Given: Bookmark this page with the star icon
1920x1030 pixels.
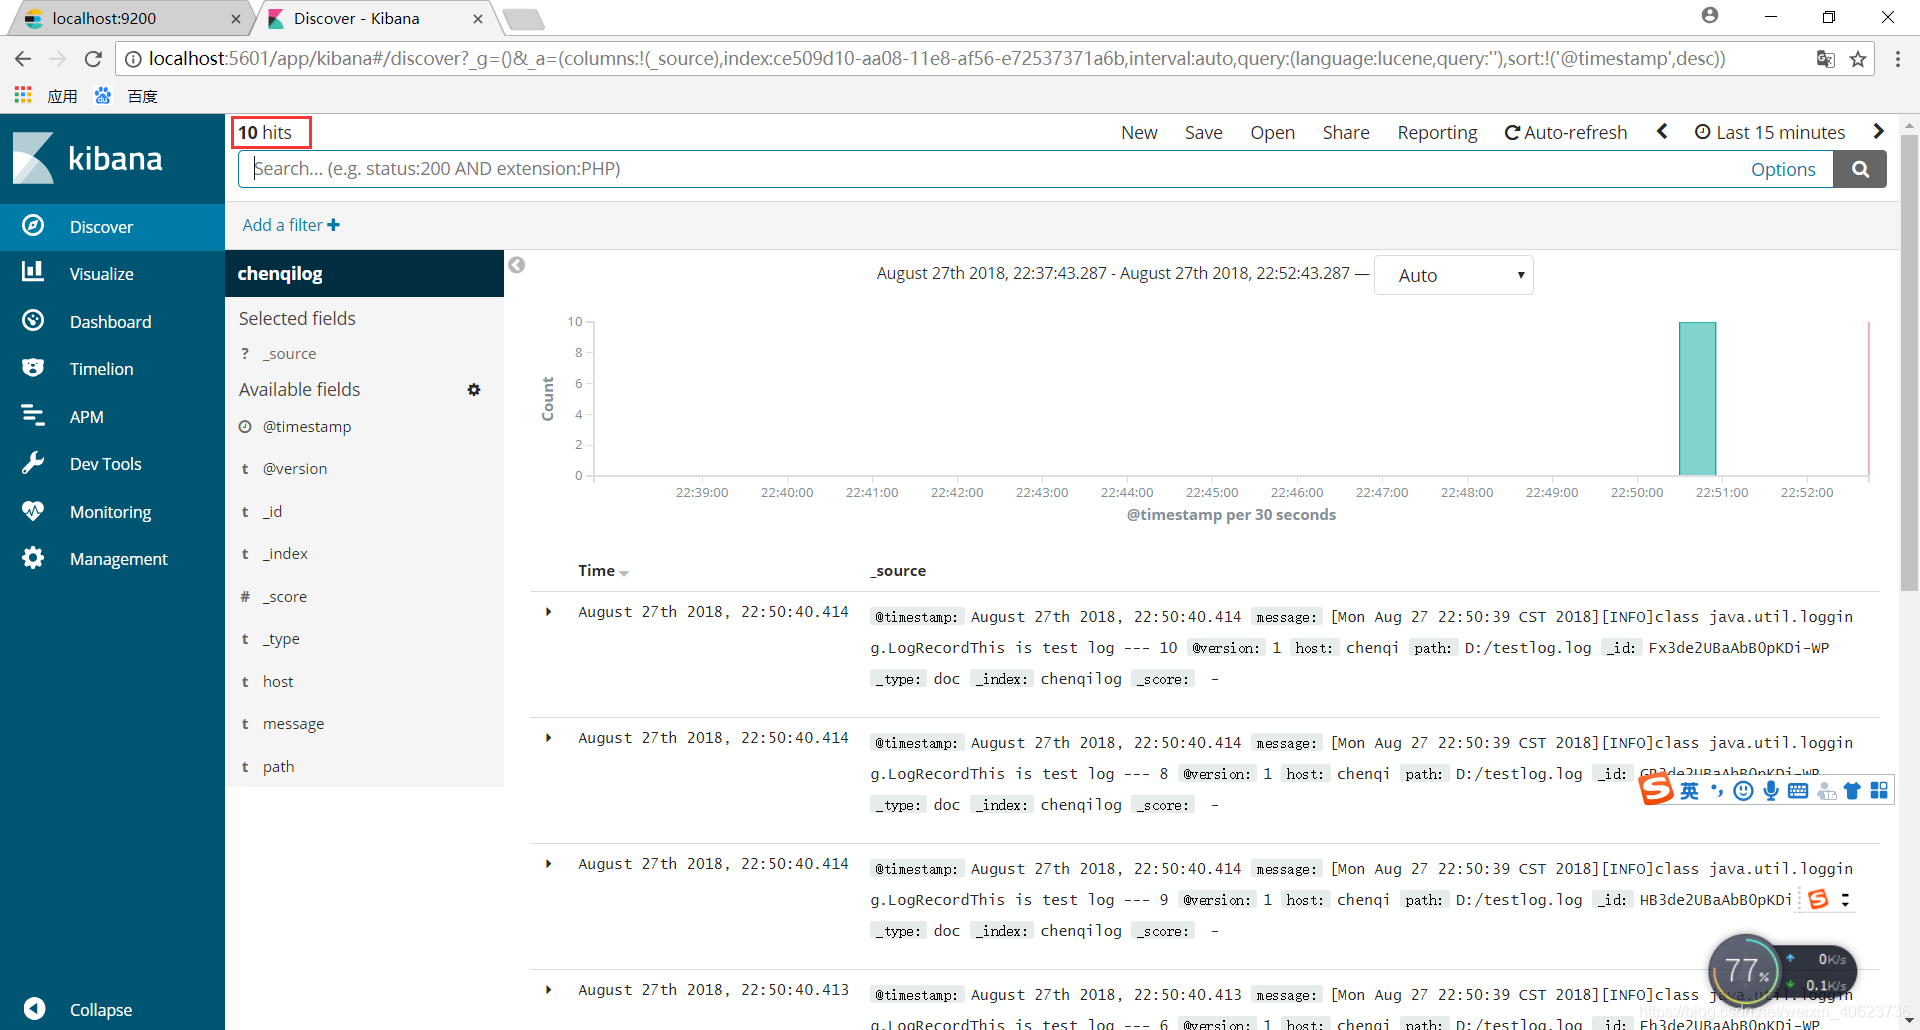Looking at the screenshot, I should click(1858, 59).
